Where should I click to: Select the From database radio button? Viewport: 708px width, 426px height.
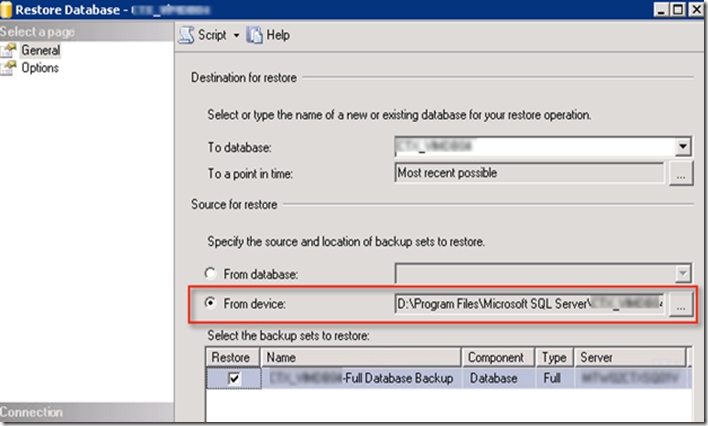point(210,273)
